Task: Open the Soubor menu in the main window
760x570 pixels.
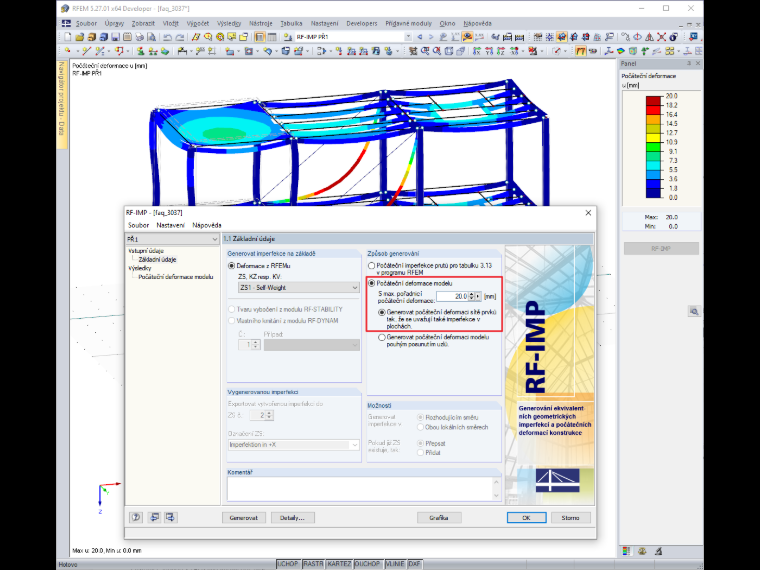Action: pos(86,23)
